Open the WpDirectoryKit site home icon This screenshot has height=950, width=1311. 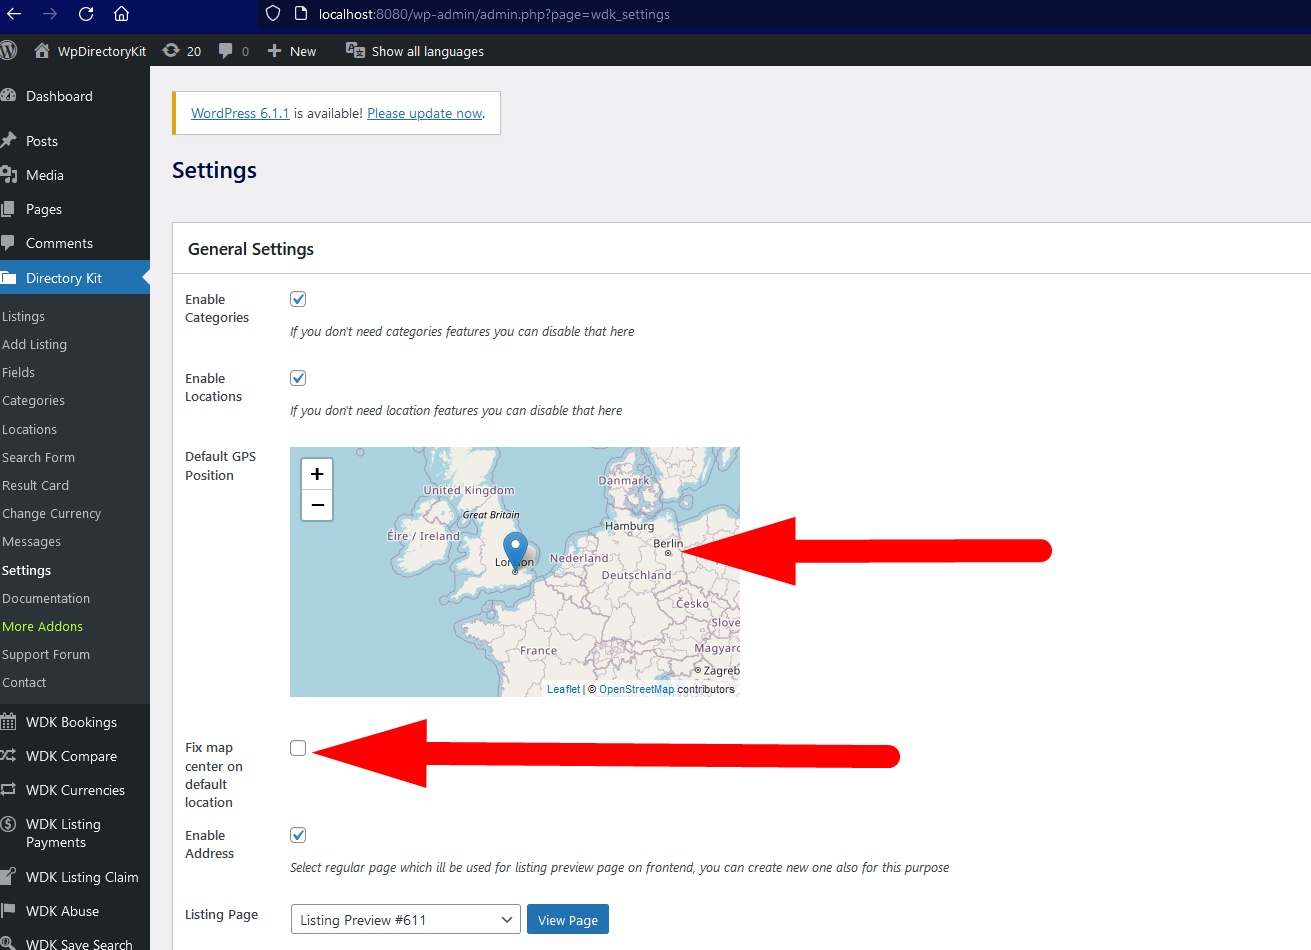click(42, 50)
